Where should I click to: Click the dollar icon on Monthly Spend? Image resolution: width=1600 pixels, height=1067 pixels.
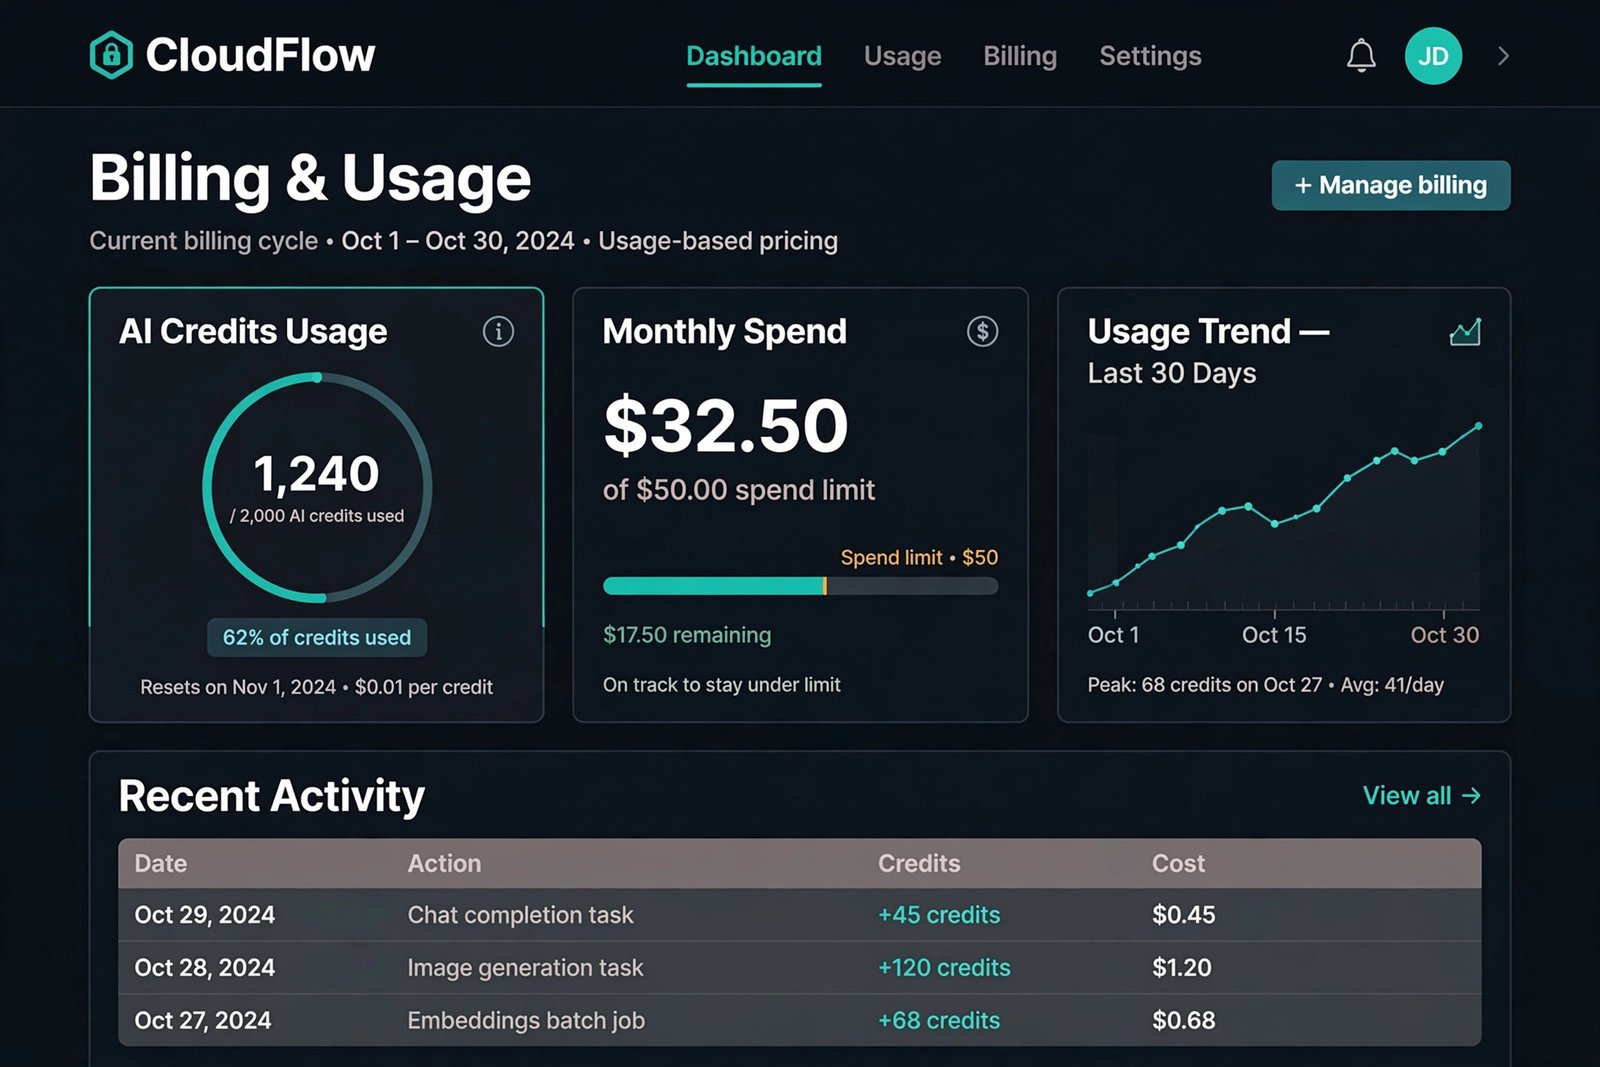click(982, 331)
